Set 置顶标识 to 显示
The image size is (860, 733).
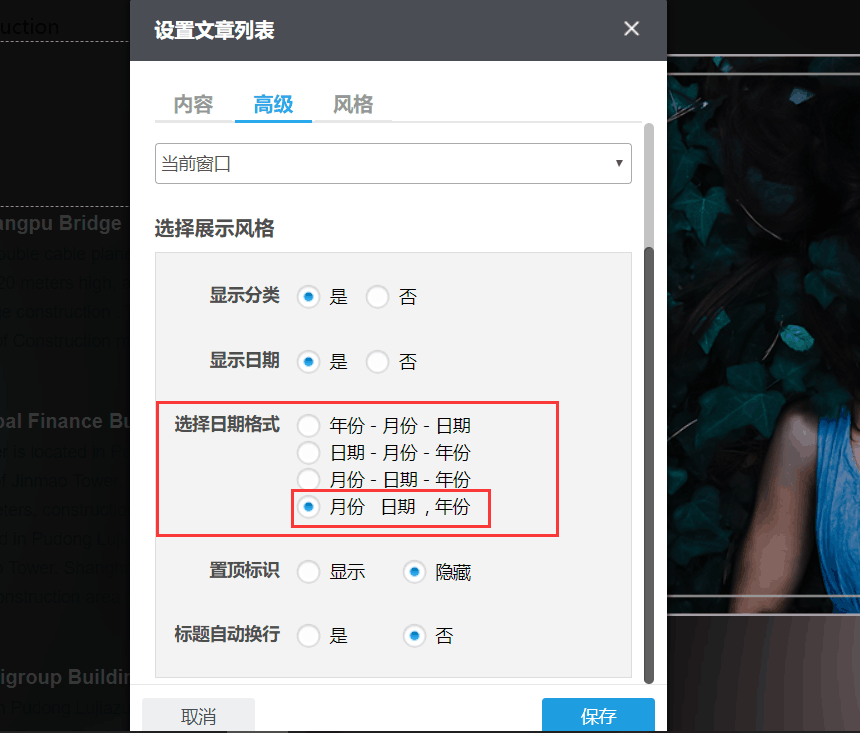(x=308, y=571)
